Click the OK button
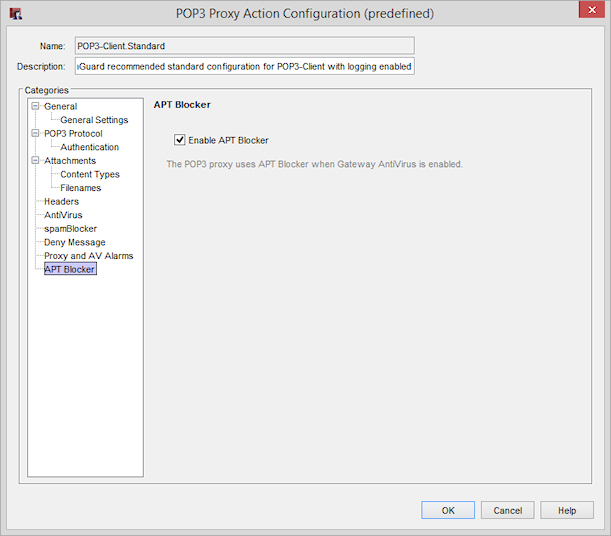 448,510
